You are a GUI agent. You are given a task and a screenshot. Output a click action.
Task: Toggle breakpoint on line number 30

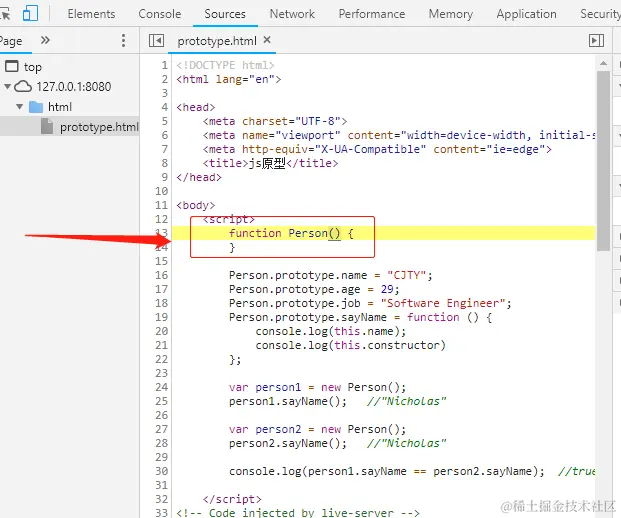coord(162,471)
